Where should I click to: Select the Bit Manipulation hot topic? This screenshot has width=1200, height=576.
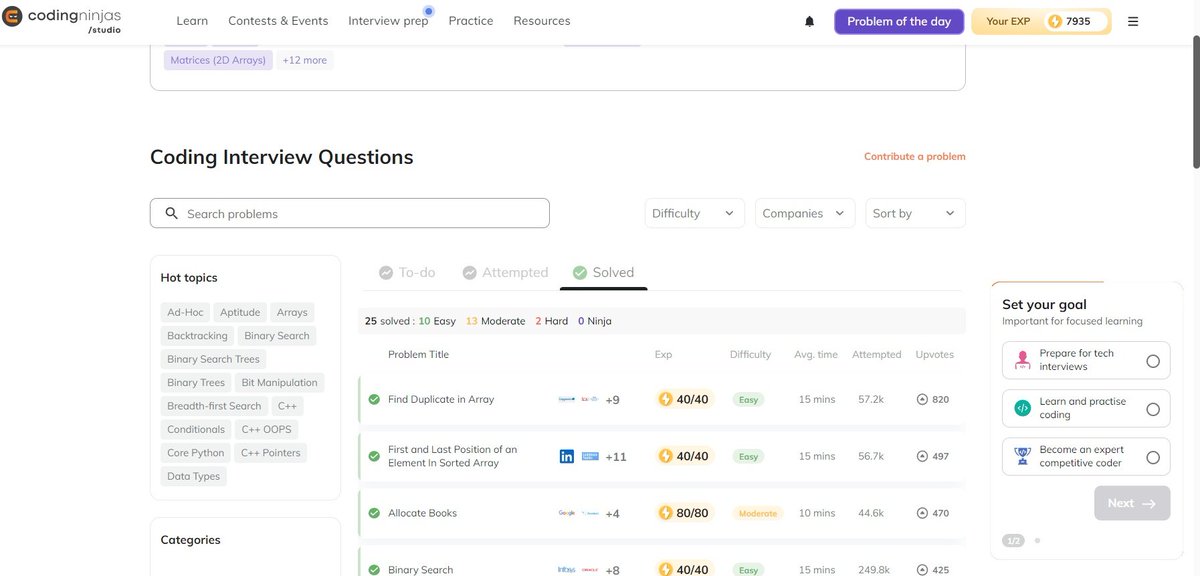click(280, 382)
